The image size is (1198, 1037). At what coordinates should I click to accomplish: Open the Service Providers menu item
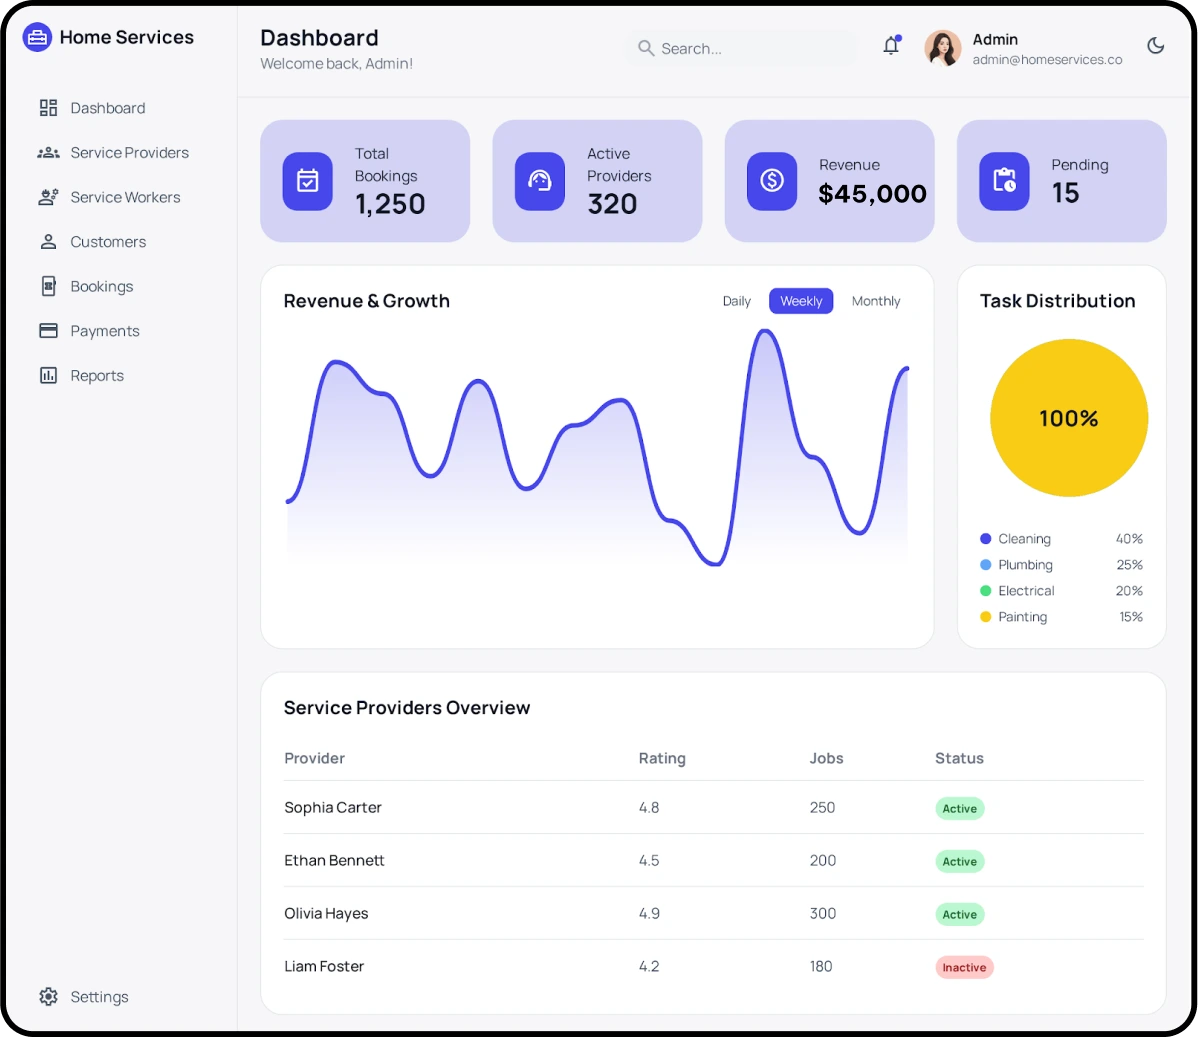point(129,153)
